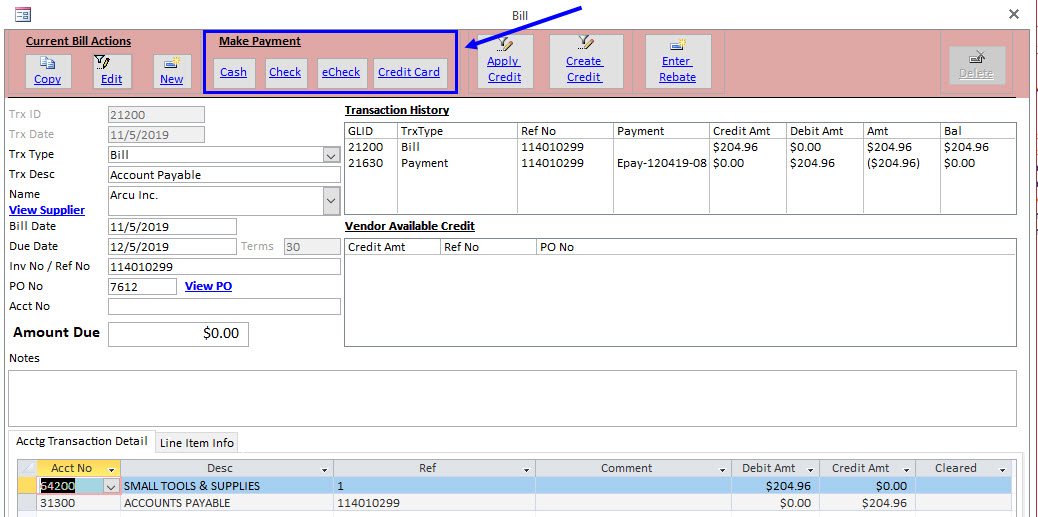Screen dimensions: 1038x517
Task: Click the ($204.96) Amt value
Action: pyautogui.click(x=894, y=163)
